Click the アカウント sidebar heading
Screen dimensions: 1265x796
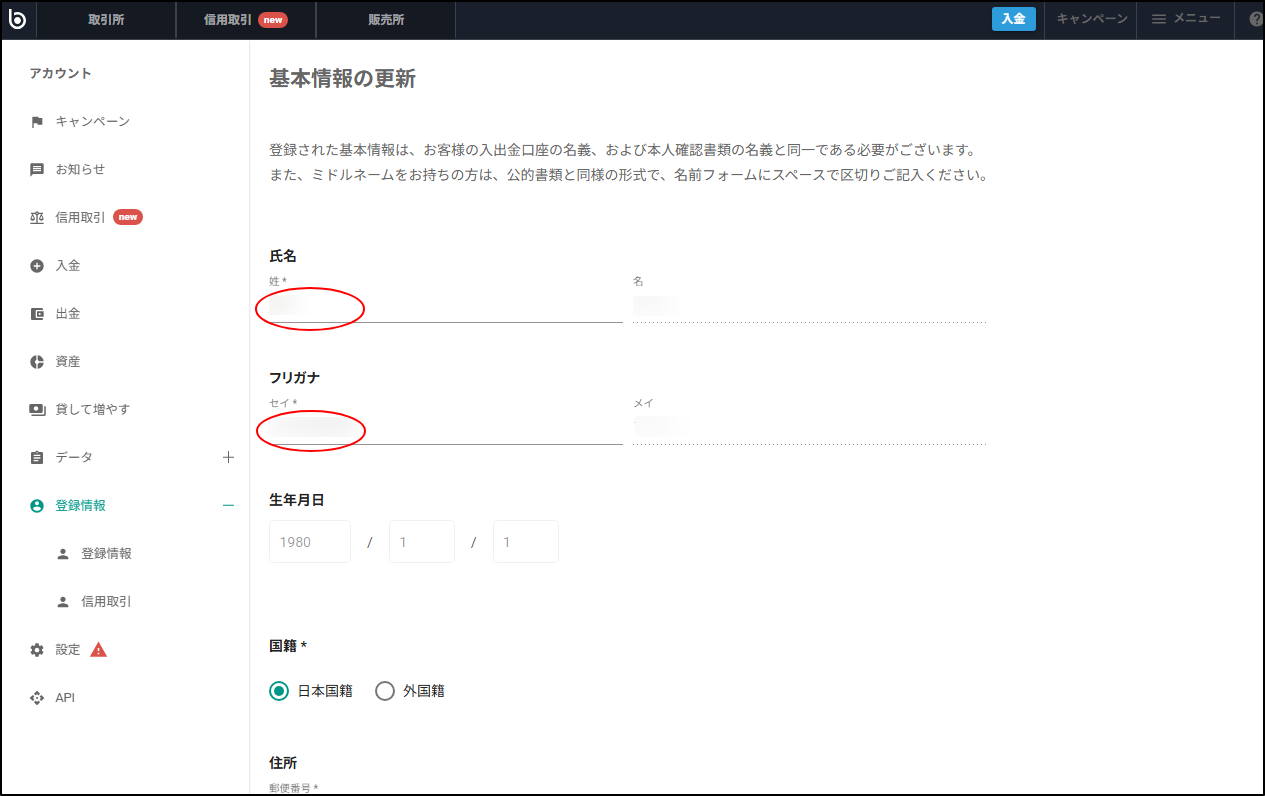pos(60,74)
